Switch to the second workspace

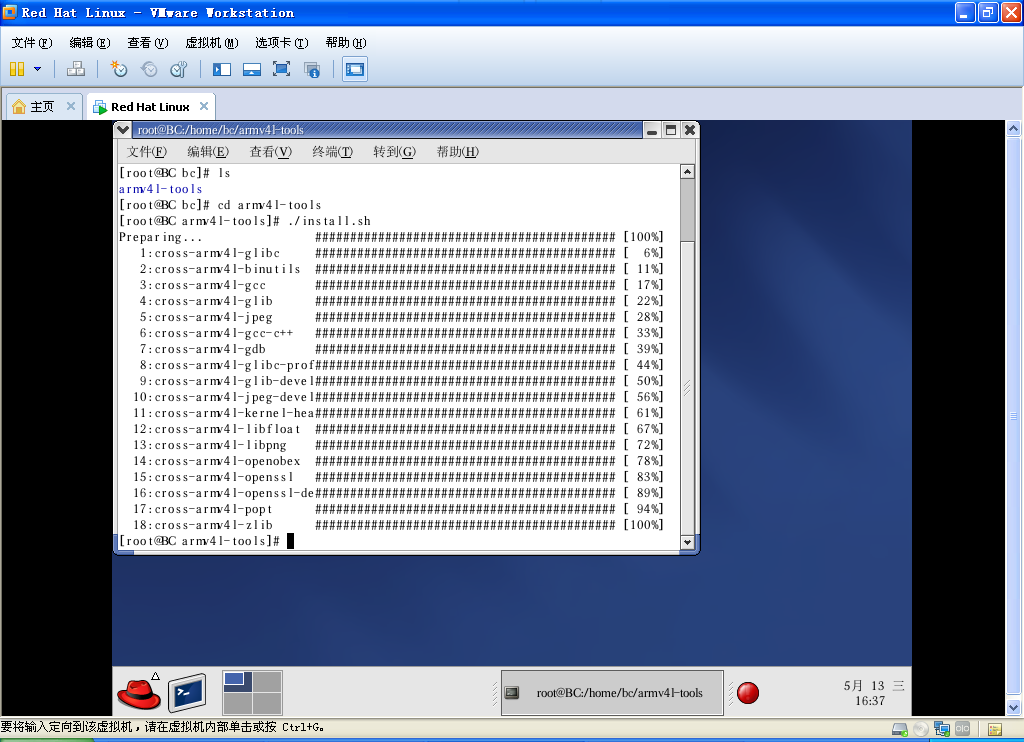point(268,682)
